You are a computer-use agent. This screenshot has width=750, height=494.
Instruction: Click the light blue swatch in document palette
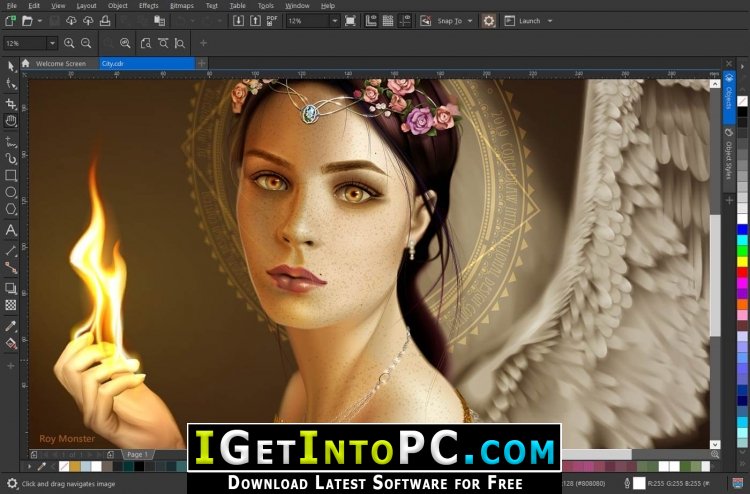pos(86,466)
